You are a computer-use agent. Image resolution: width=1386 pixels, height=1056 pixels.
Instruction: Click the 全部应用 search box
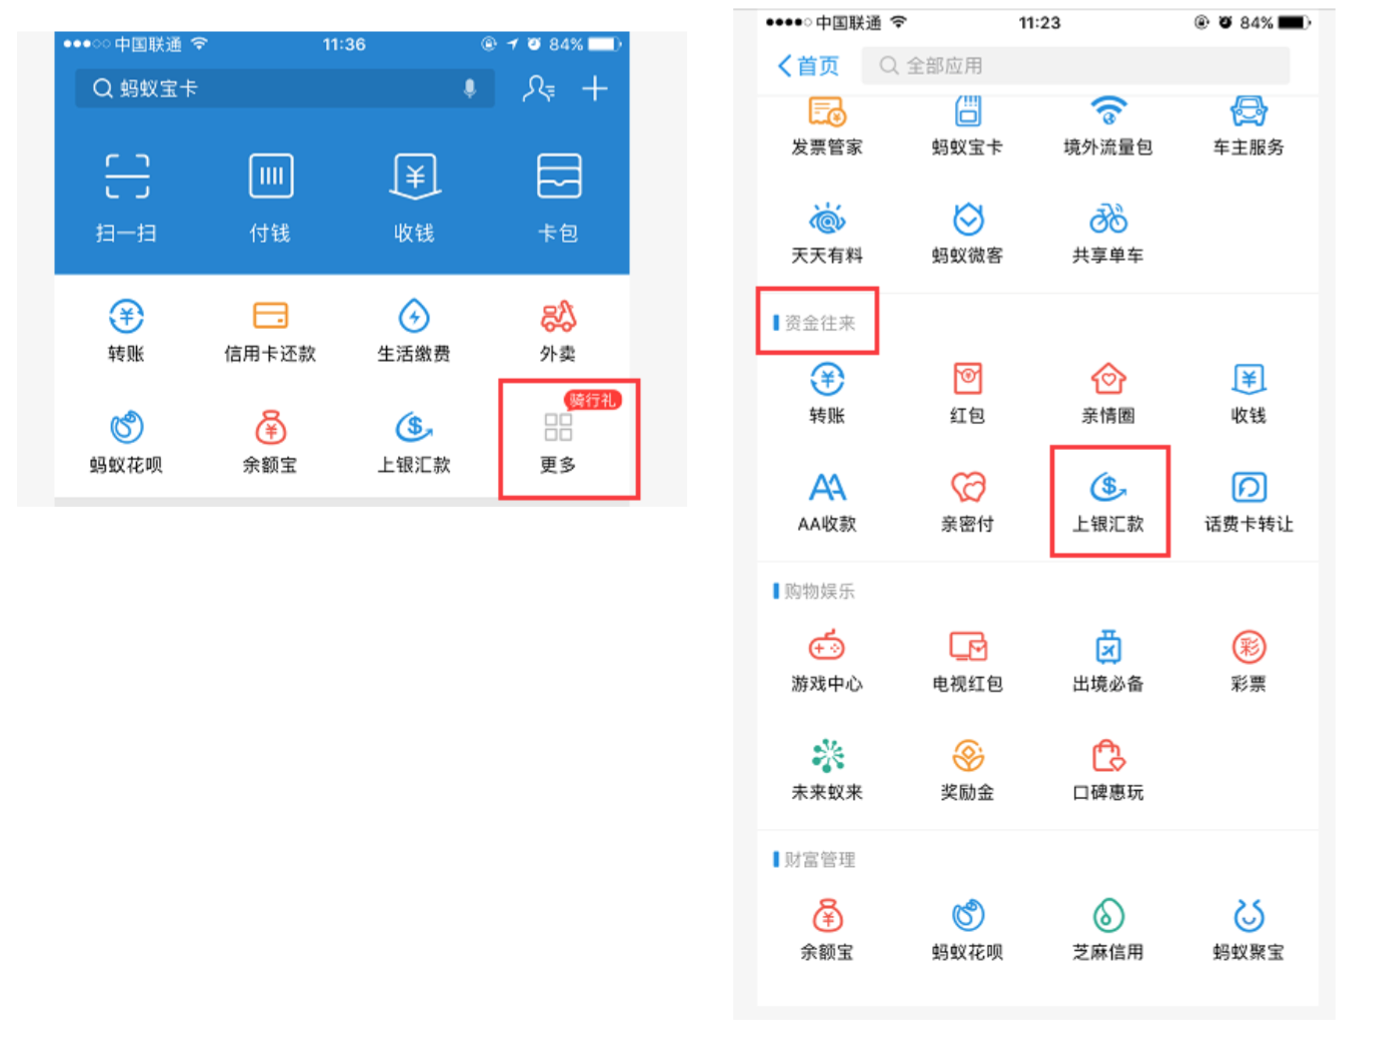[1076, 66]
